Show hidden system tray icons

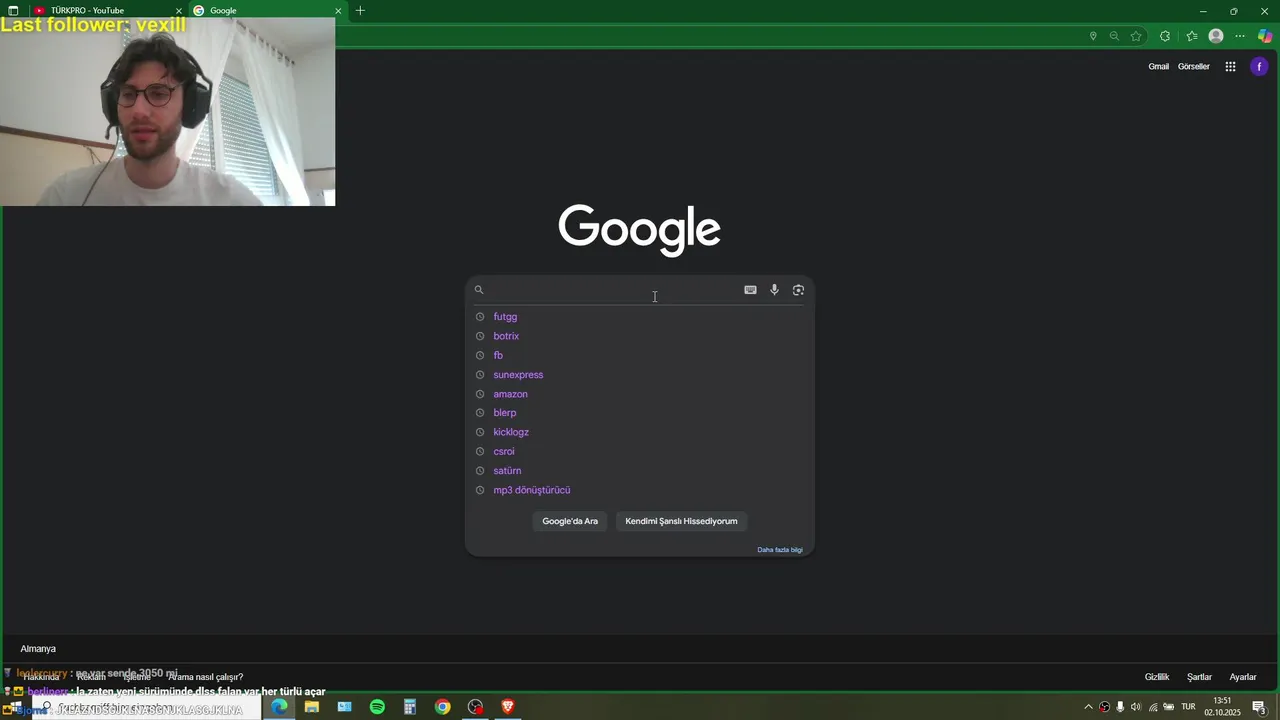click(x=1089, y=707)
